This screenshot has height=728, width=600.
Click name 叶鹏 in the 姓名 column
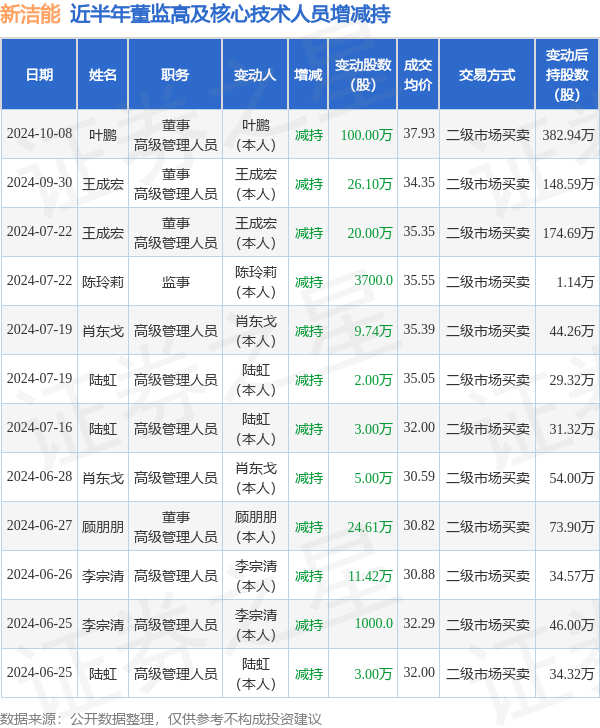pos(103,135)
